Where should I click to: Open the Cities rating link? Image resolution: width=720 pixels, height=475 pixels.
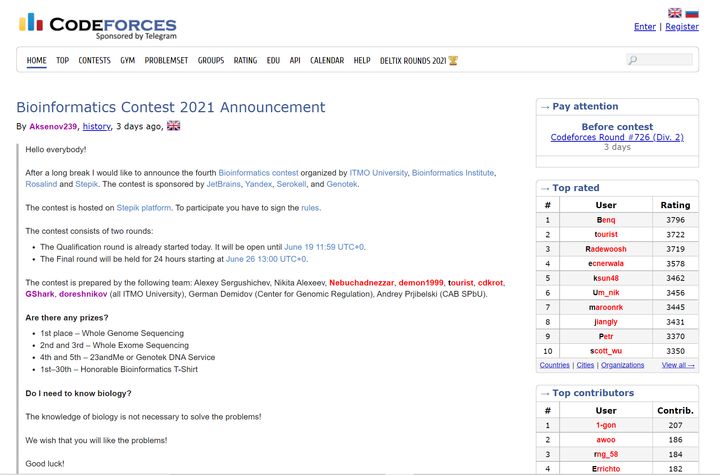pyautogui.click(x=585, y=365)
